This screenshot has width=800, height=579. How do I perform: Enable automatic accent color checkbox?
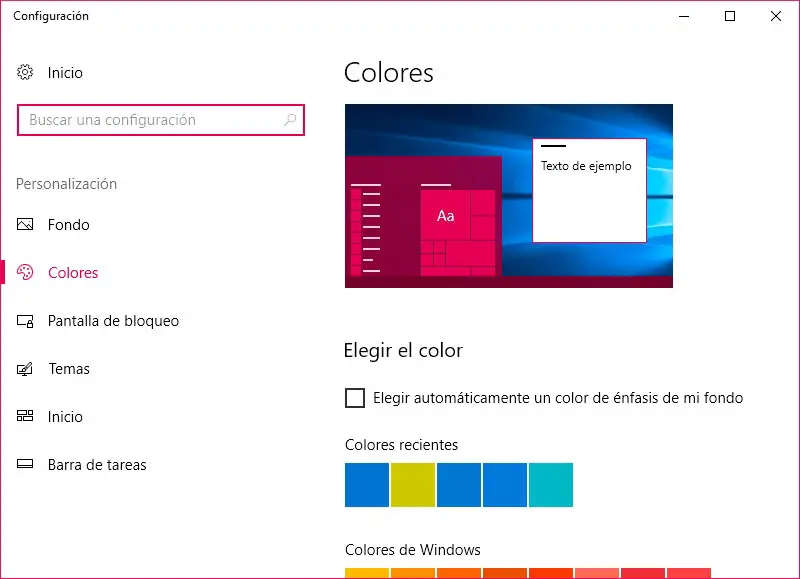(x=355, y=398)
